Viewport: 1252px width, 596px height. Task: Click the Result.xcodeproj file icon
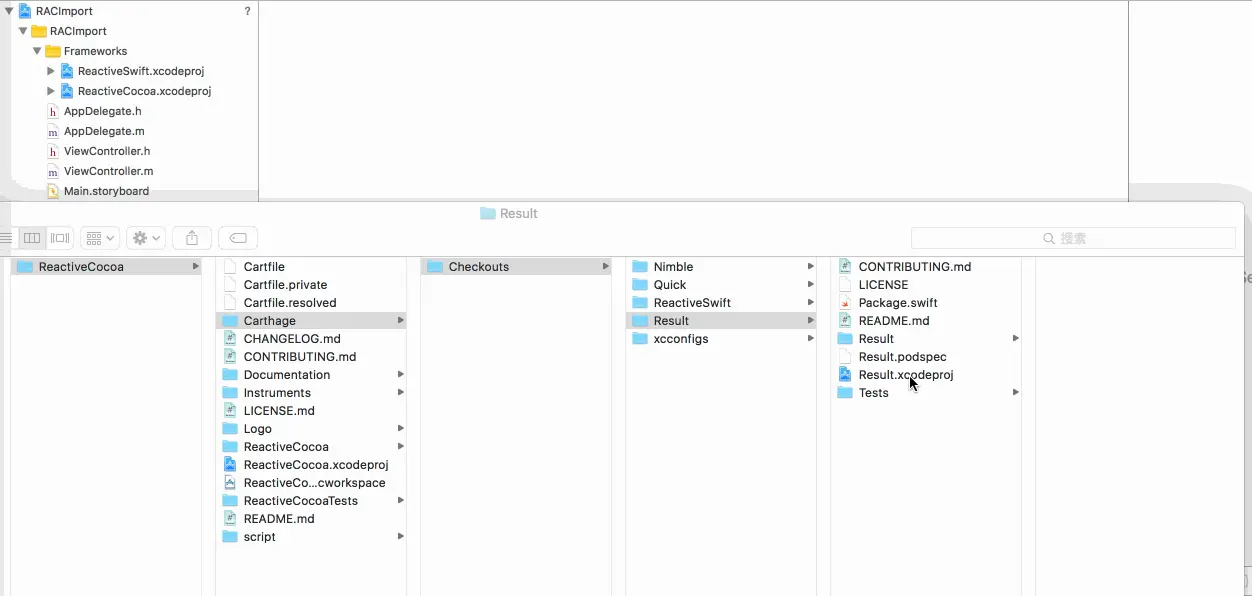845,375
